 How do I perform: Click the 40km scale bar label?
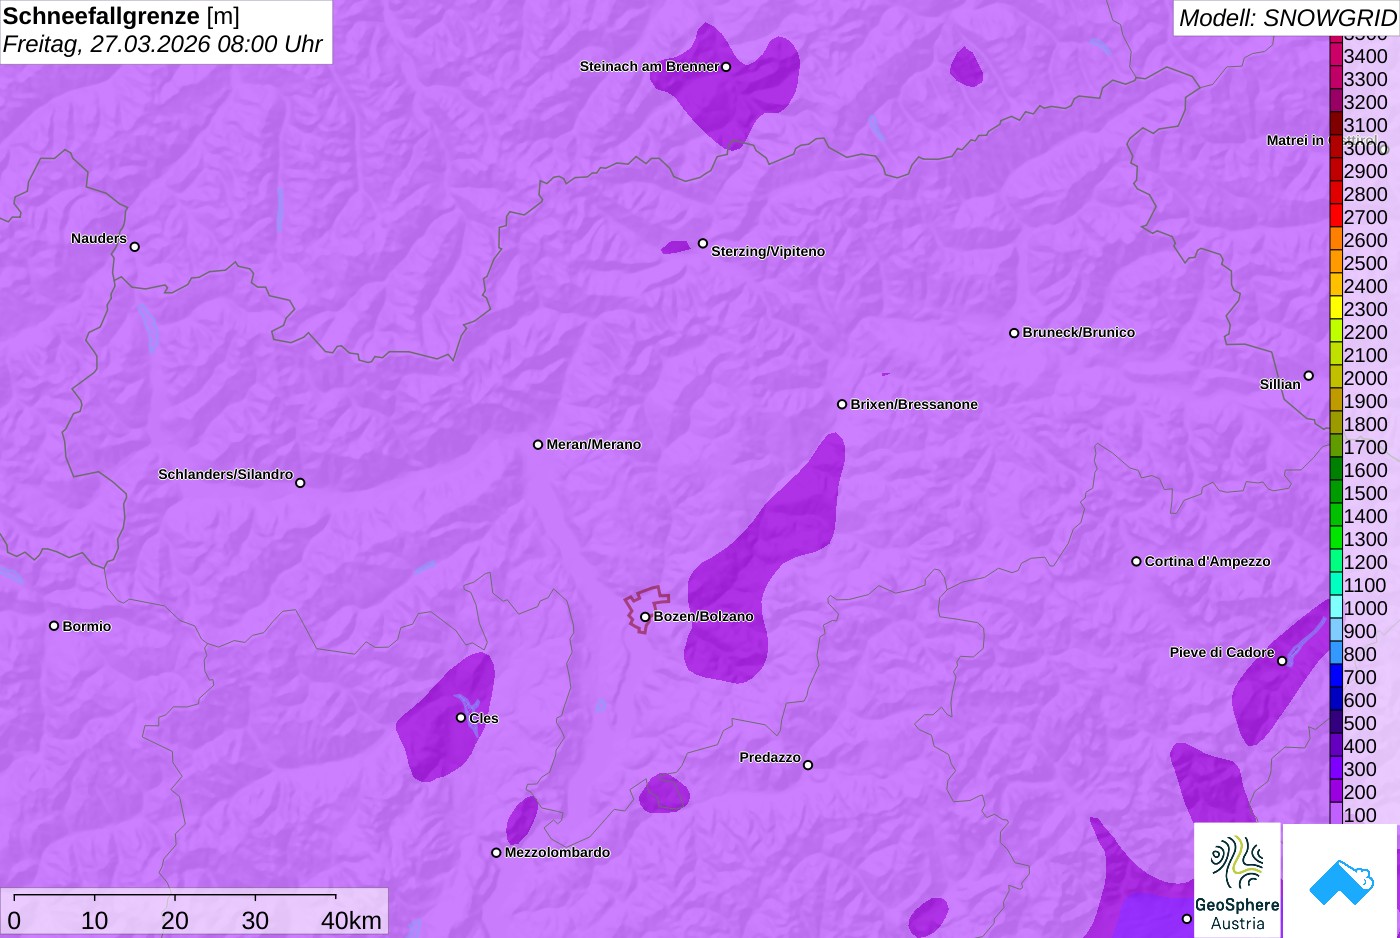coord(351,920)
